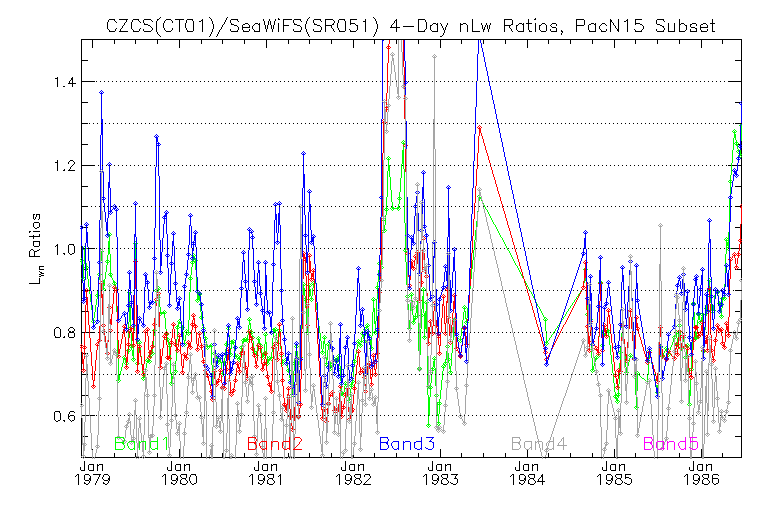Image resolution: width=768 pixels, height=512 pixels.
Task: Click the 1.2 y-axis tick value
Action: 64,166
